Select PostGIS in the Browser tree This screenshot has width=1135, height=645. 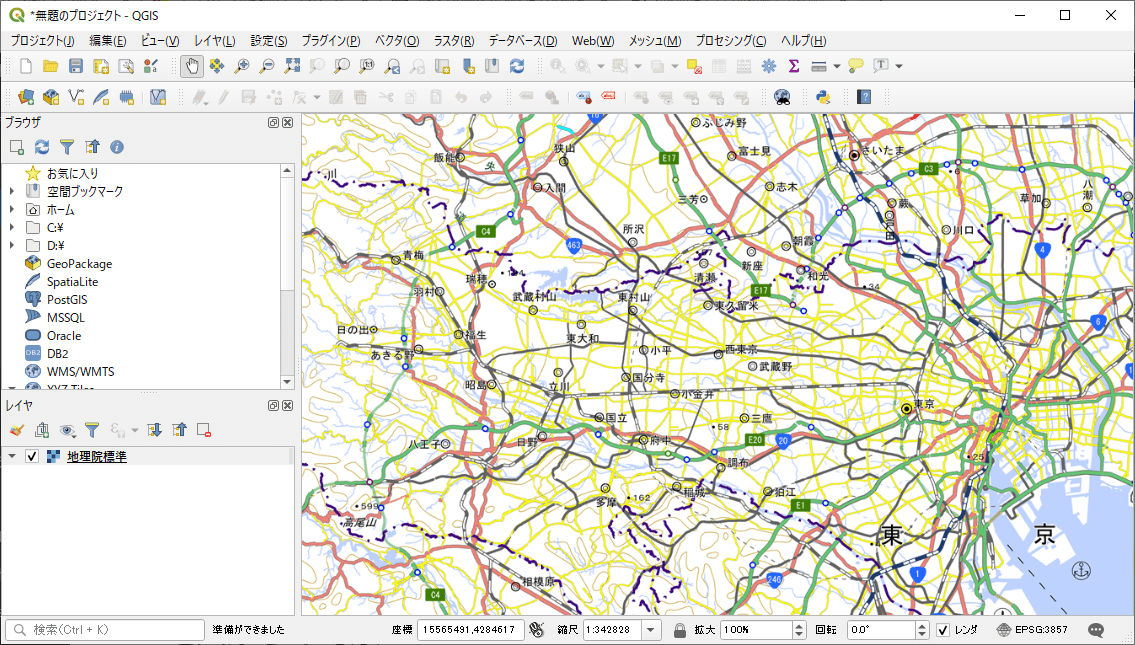coord(67,300)
